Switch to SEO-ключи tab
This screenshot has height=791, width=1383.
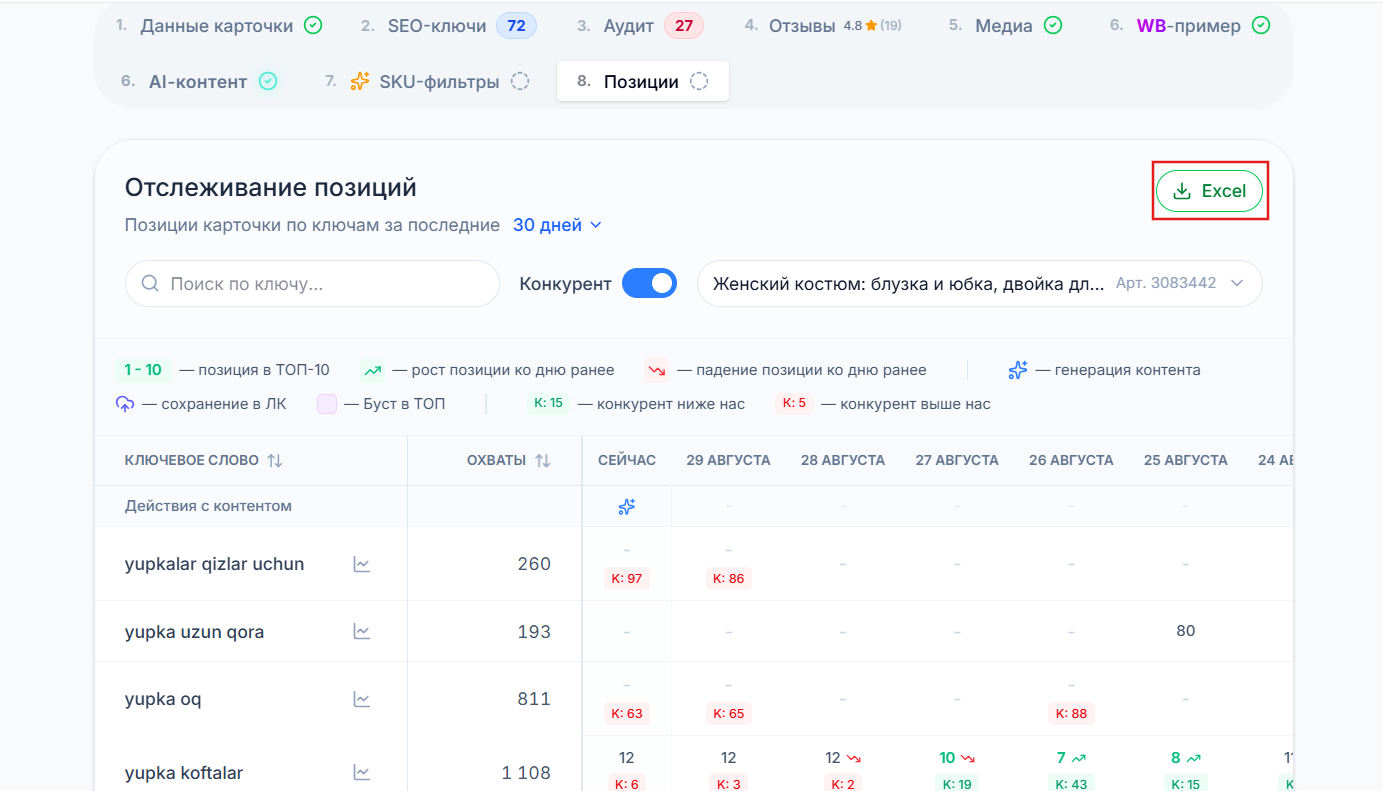[448, 26]
